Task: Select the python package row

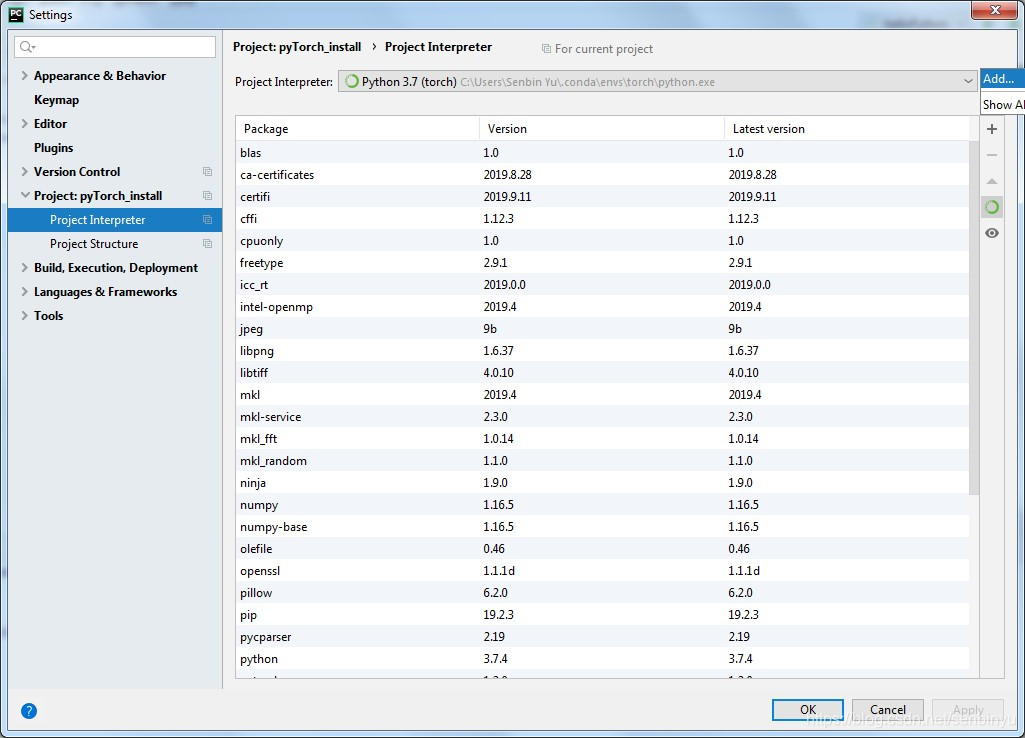Action: coord(602,659)
